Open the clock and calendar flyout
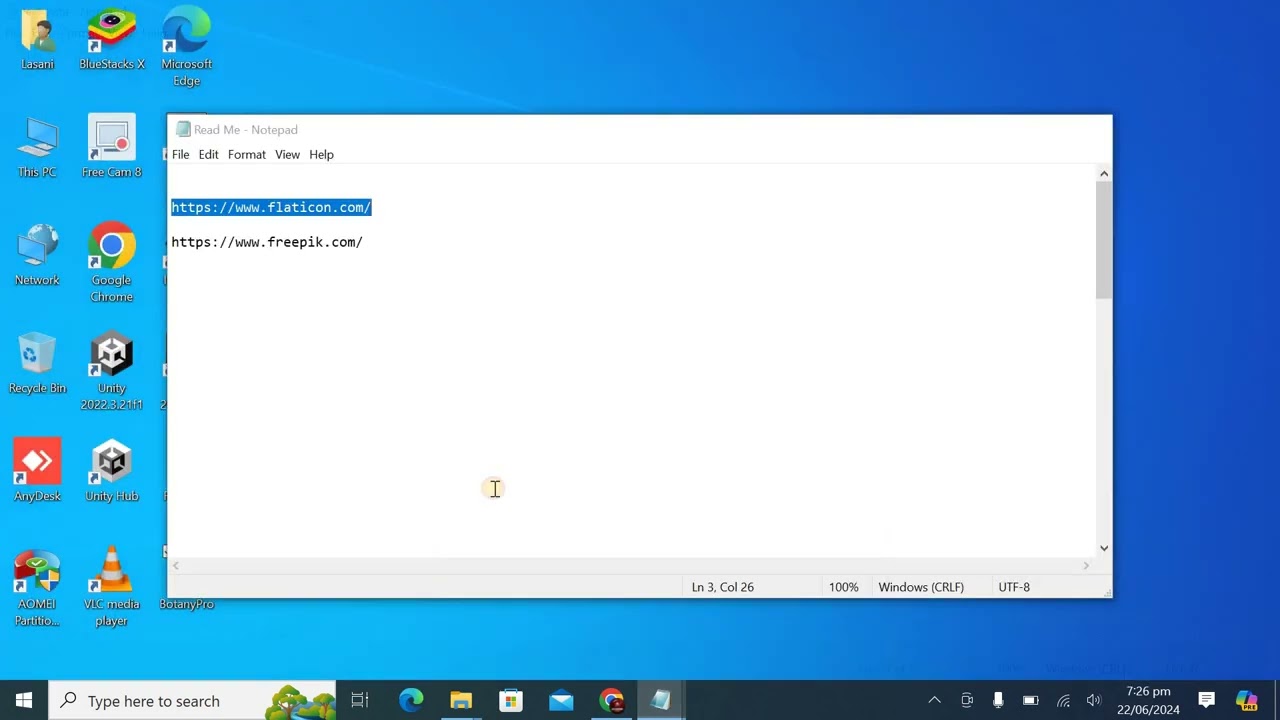 (1148, 700)
